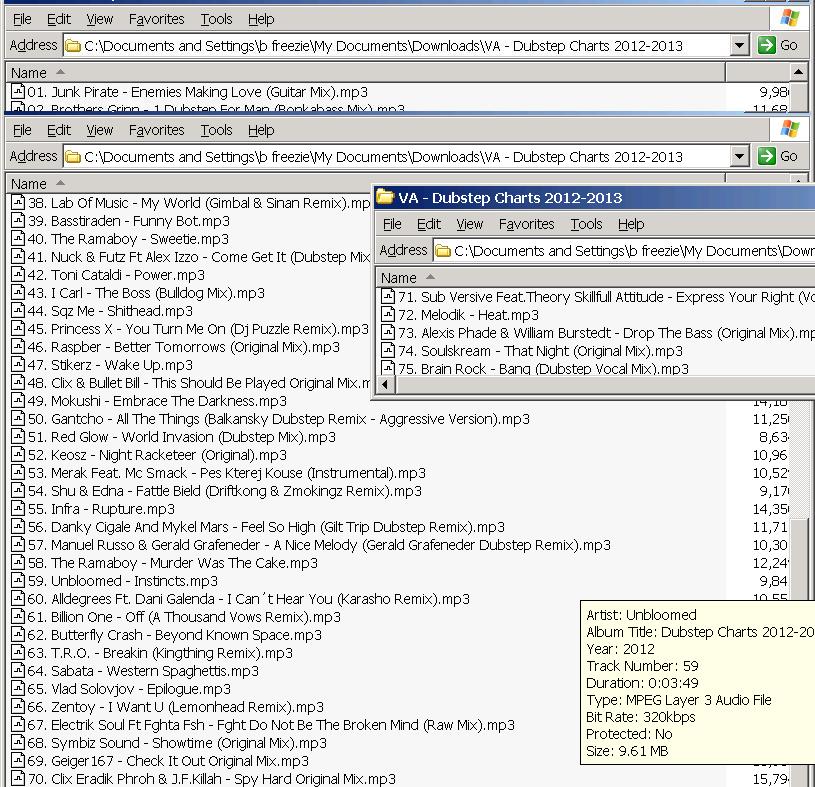Screen dimensions: 815x787
Task: Click the Windows flag logo in the topmost window
Action: click(x=789, y=18)
